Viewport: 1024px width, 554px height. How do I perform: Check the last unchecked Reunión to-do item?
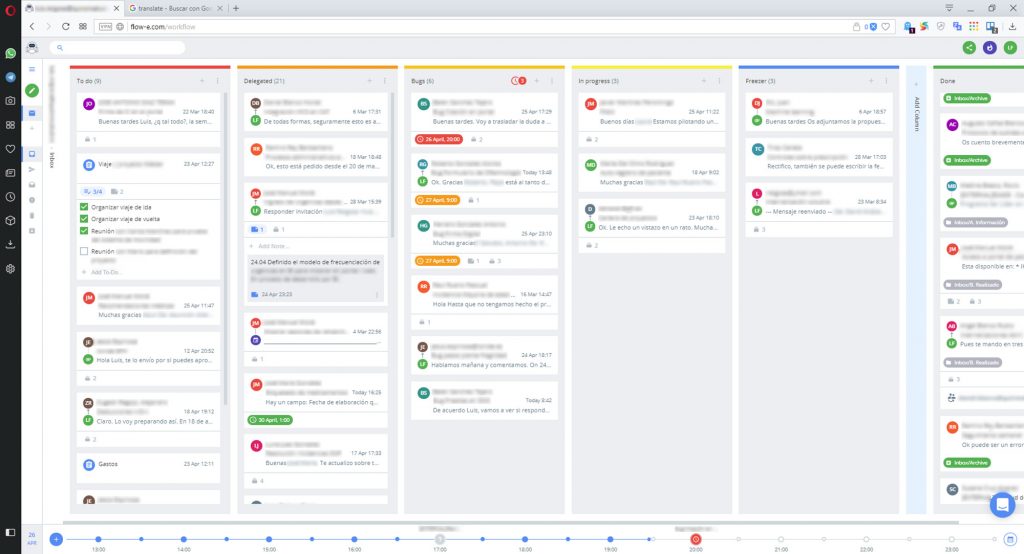pos(84,251)
